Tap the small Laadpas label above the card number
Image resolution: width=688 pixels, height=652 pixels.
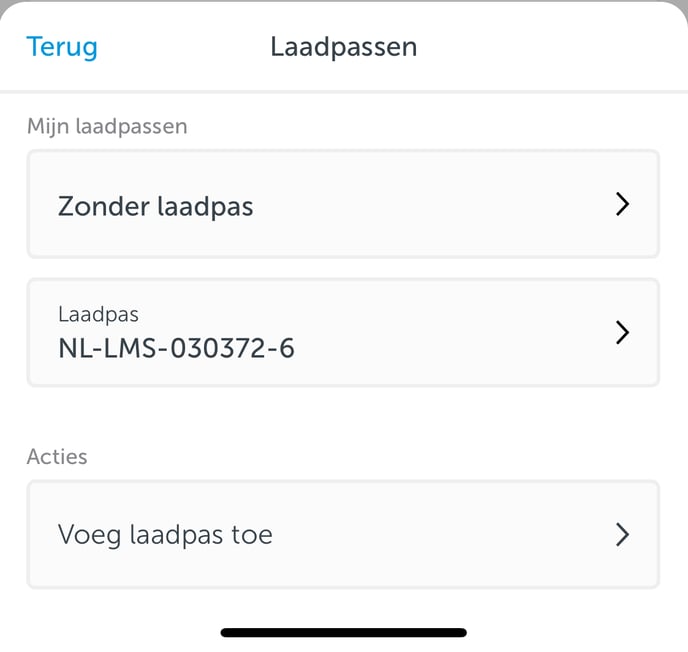98,315
